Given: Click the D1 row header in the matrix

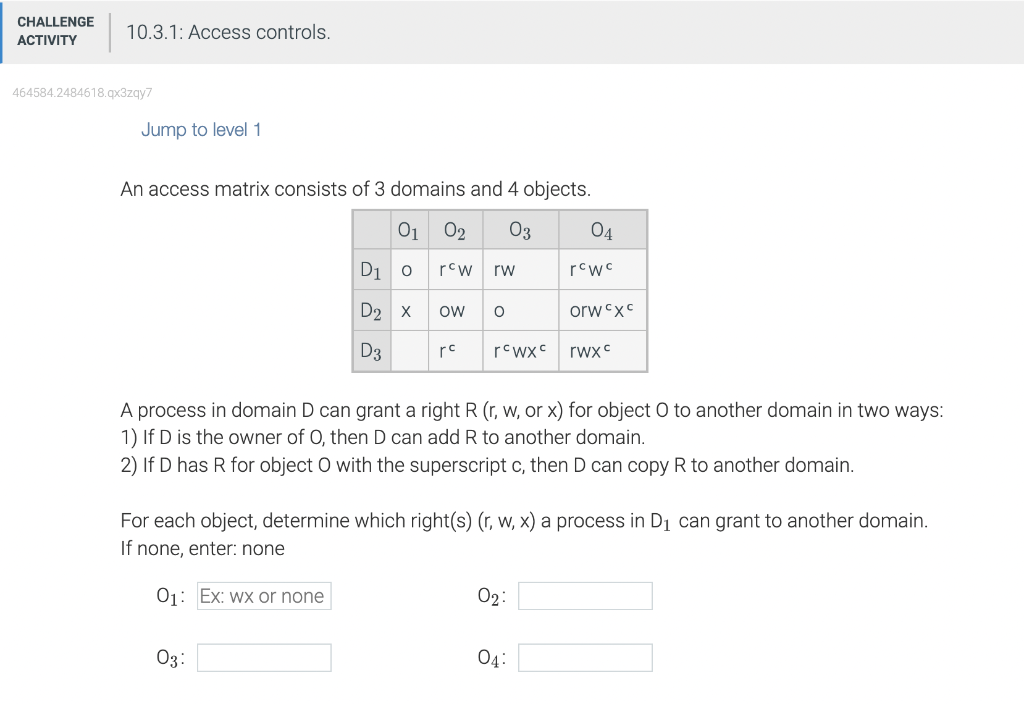Looking at the screenshot, I should [371, 269].
